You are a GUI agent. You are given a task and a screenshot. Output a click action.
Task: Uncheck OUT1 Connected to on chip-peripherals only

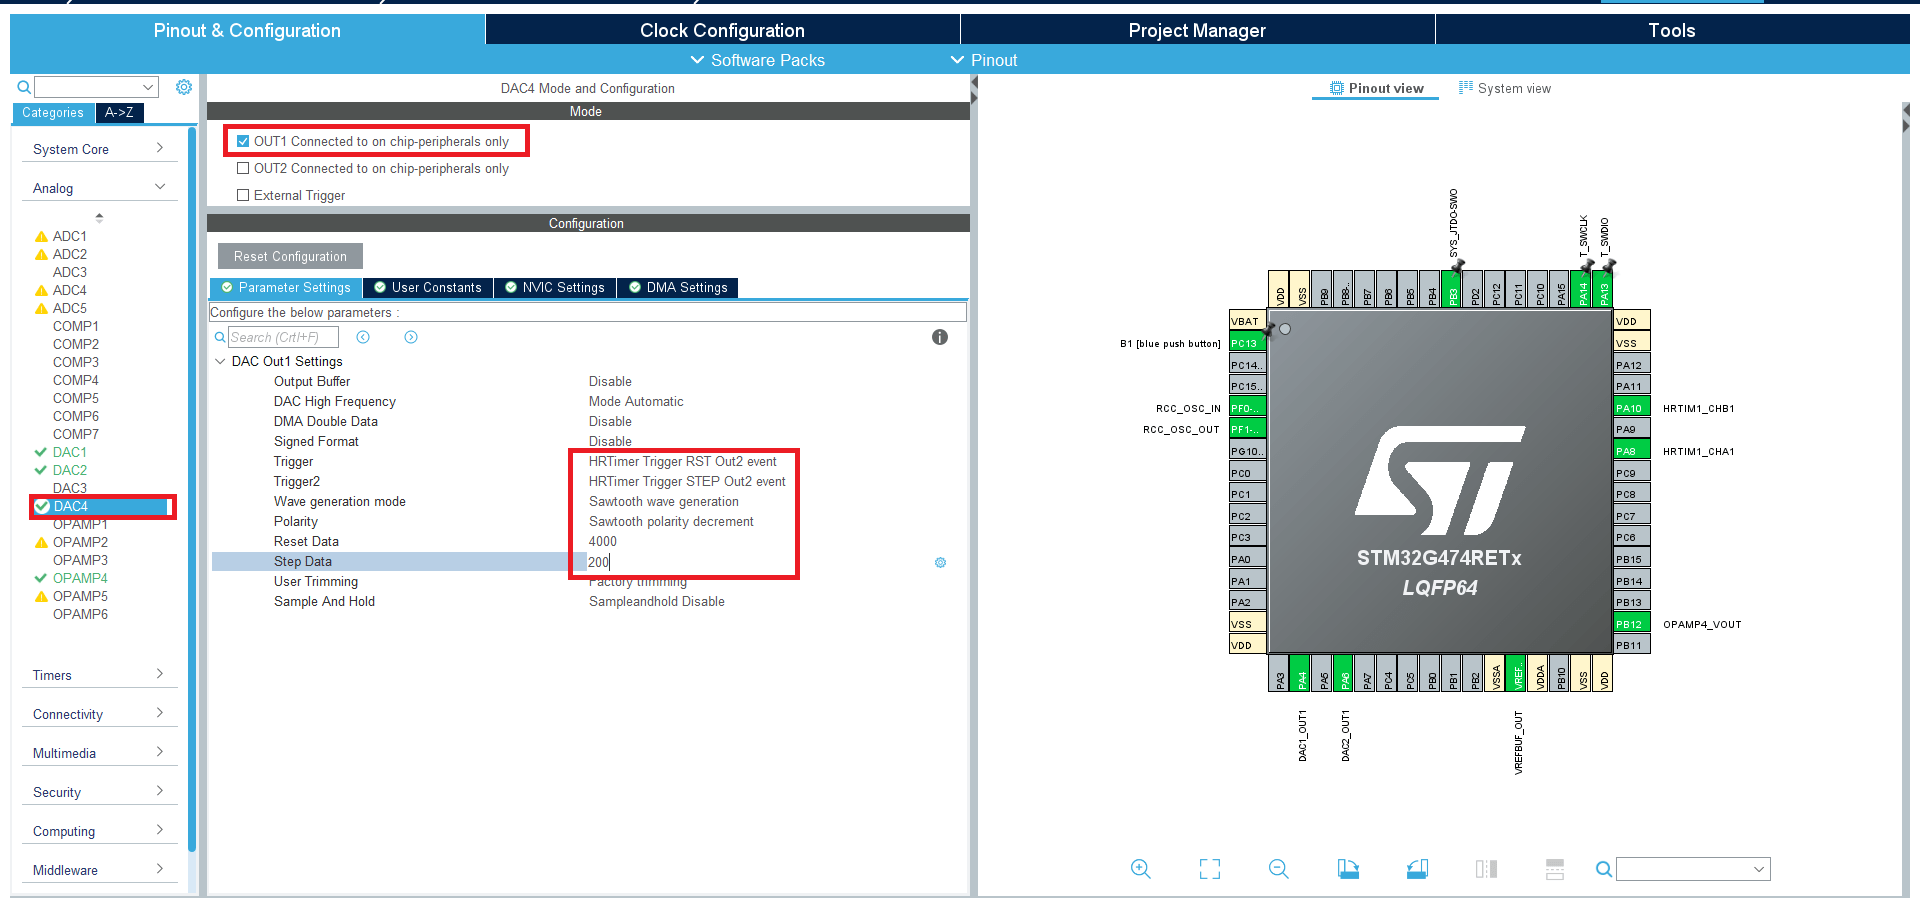243,142
